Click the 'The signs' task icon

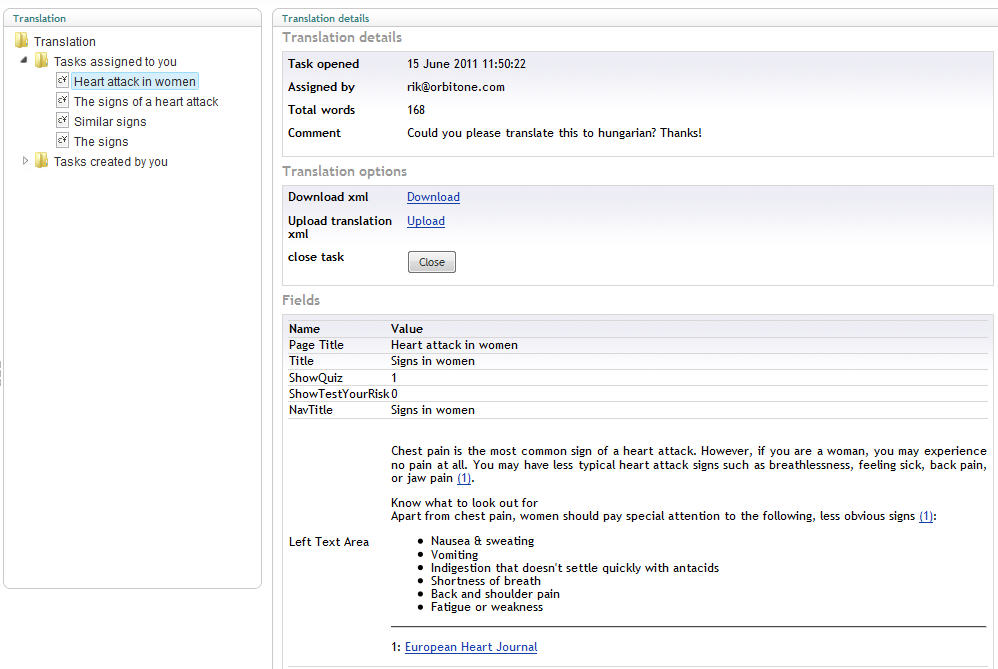click(62, 141)
